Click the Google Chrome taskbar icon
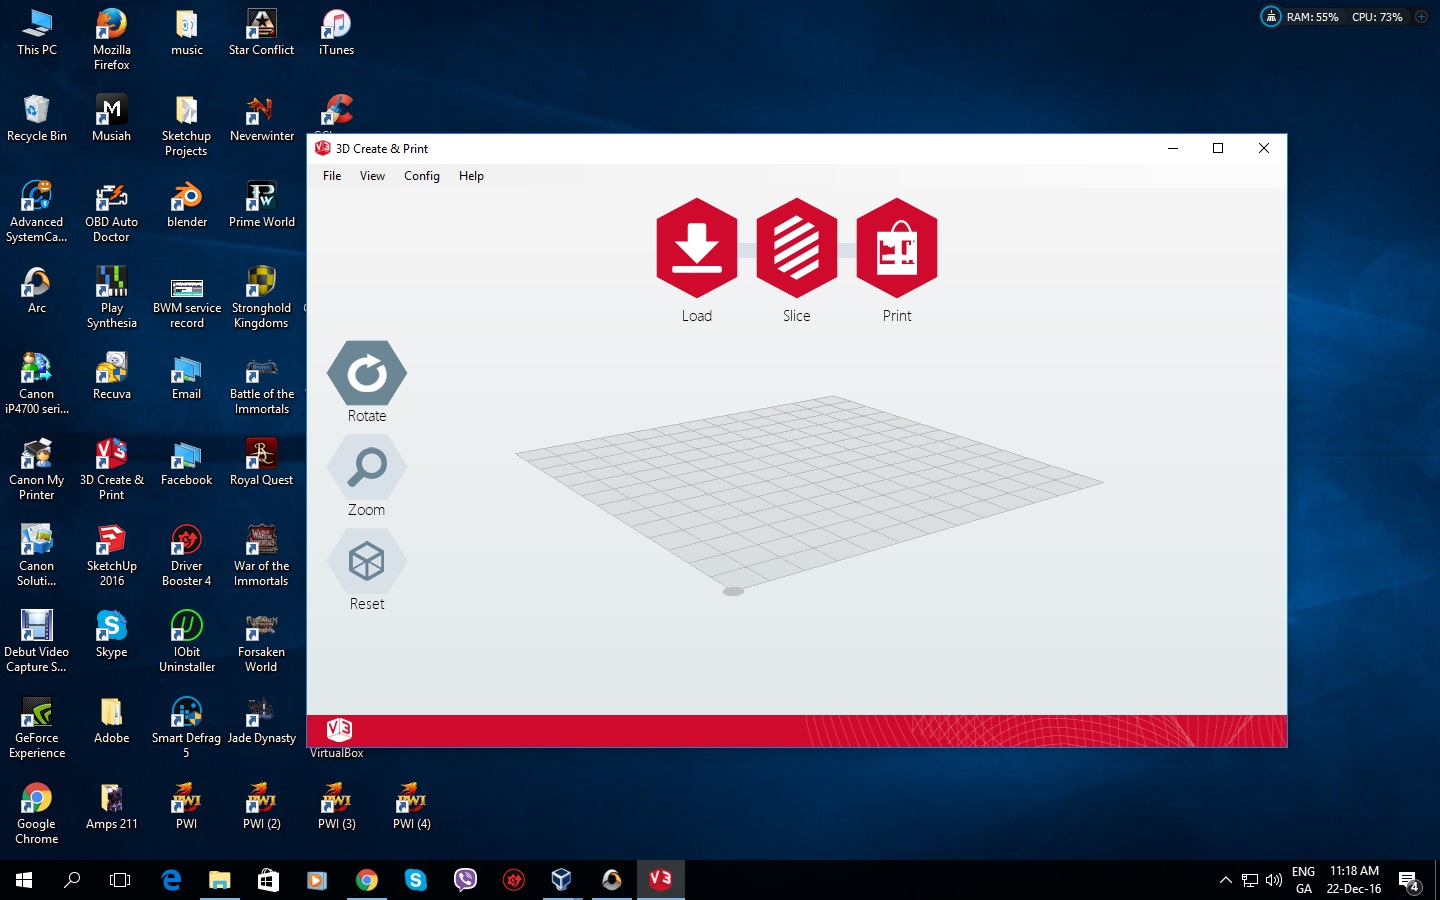The image size is (1440, 900). coord(367,880)
